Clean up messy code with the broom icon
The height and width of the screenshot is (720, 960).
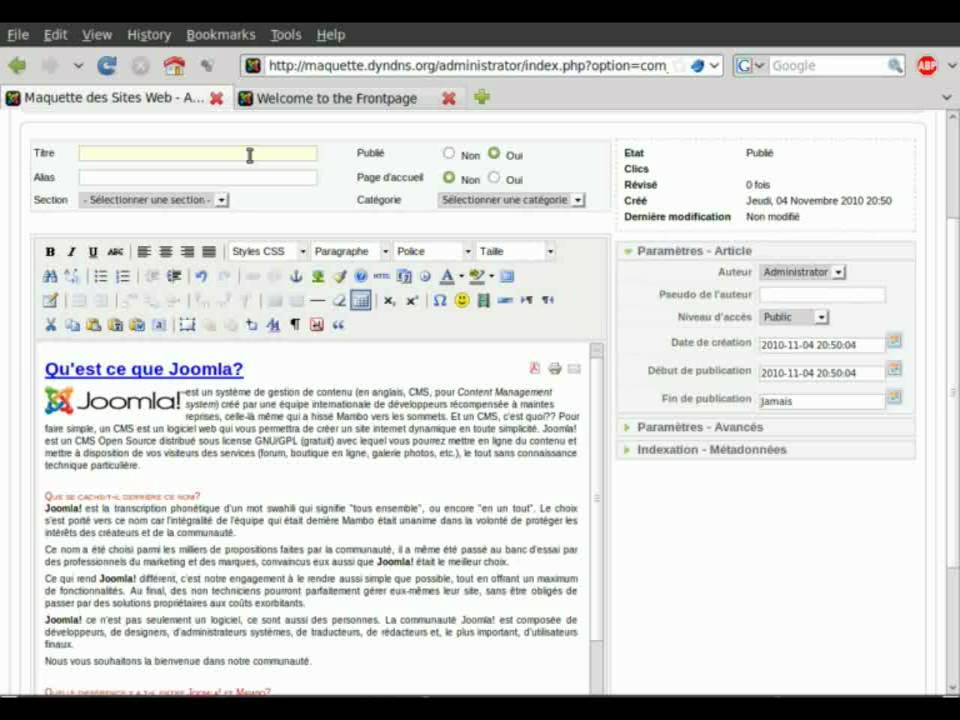coord(339,276)
